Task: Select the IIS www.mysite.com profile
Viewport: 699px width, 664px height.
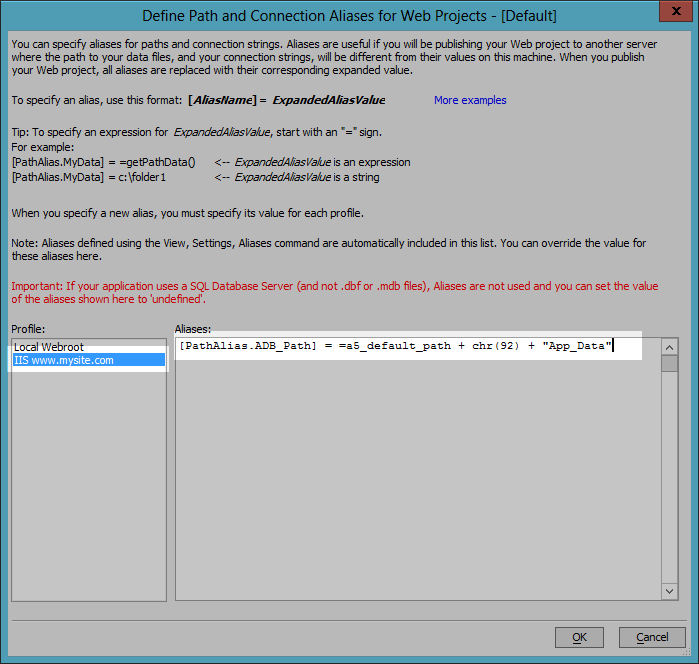Action: (89, 360)
